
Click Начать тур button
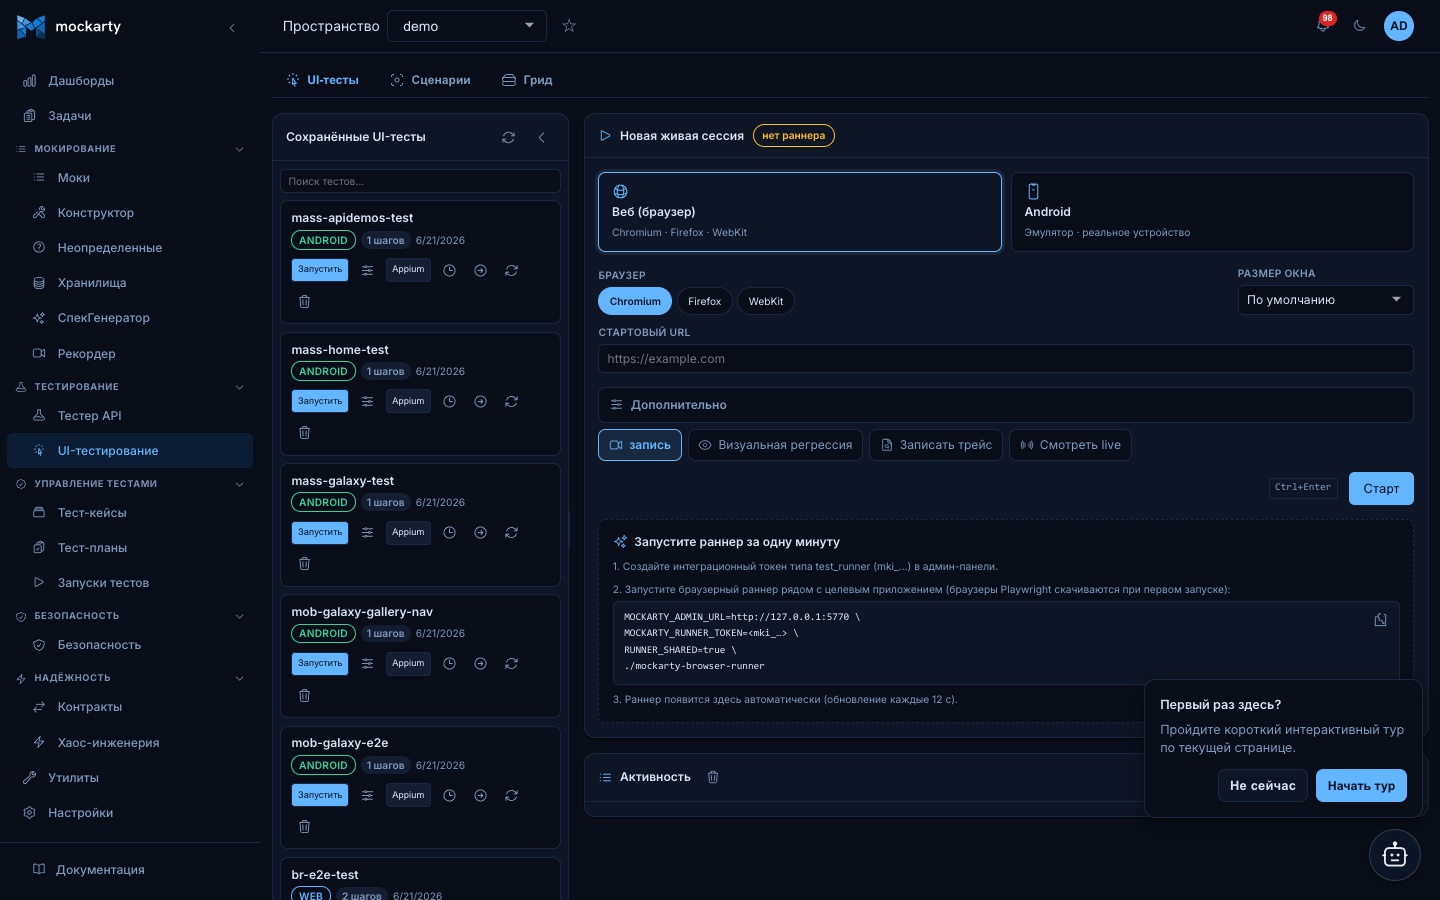point(1361,786)
